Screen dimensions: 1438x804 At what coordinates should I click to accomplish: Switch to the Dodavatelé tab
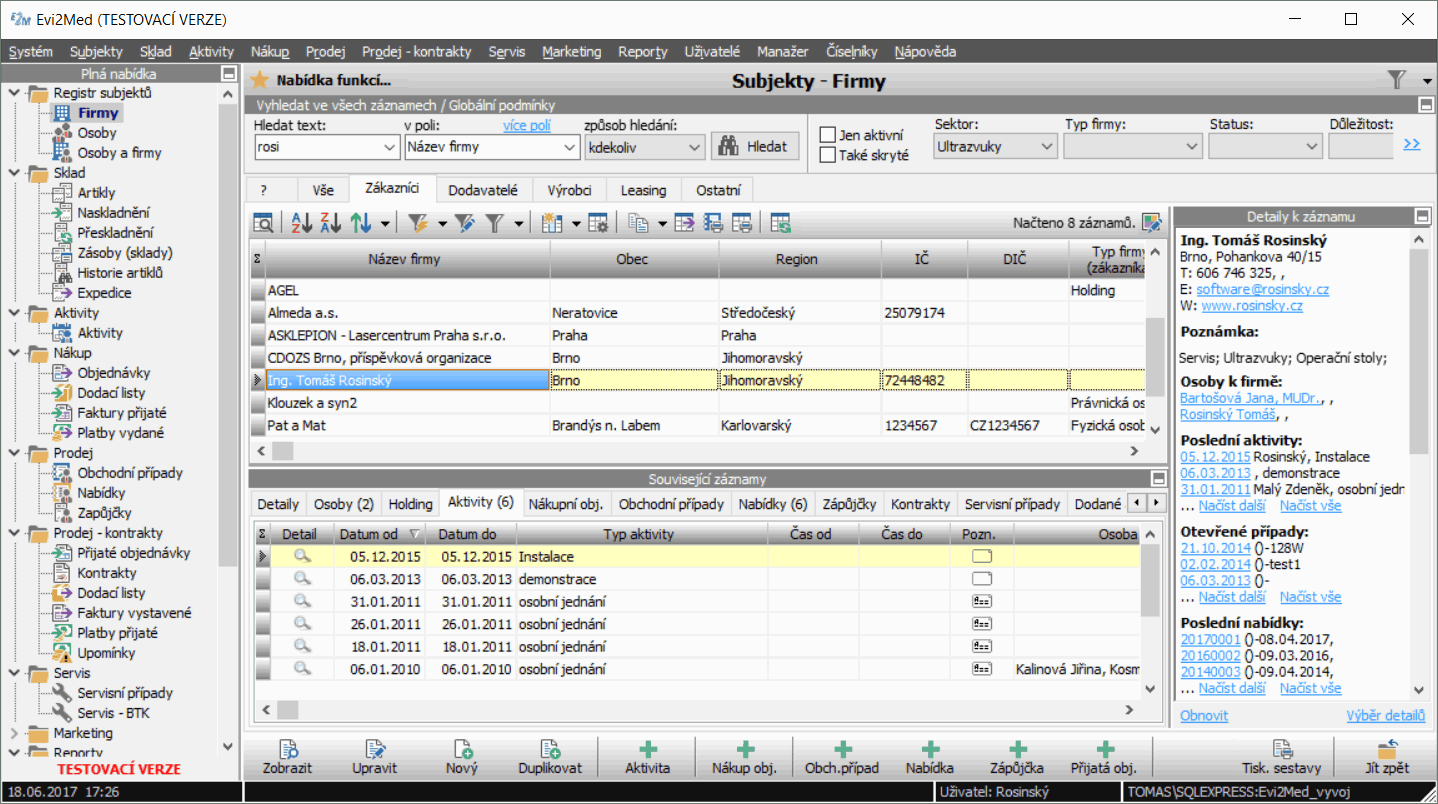point(482,189)
